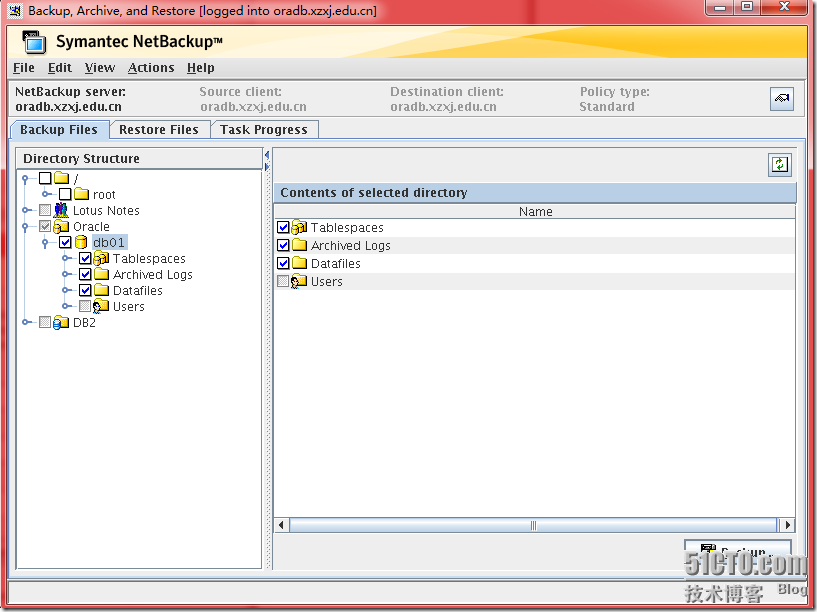Collapse the db01 tree node
This screenshot has height=612, width=817.
[x=45, y=243]
